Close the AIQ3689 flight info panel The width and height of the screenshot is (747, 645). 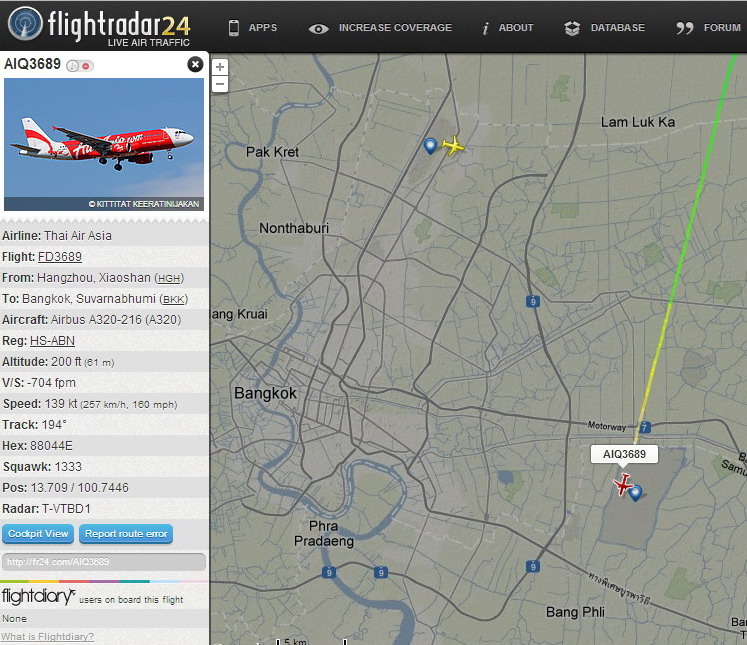click(x=195, y=64)
